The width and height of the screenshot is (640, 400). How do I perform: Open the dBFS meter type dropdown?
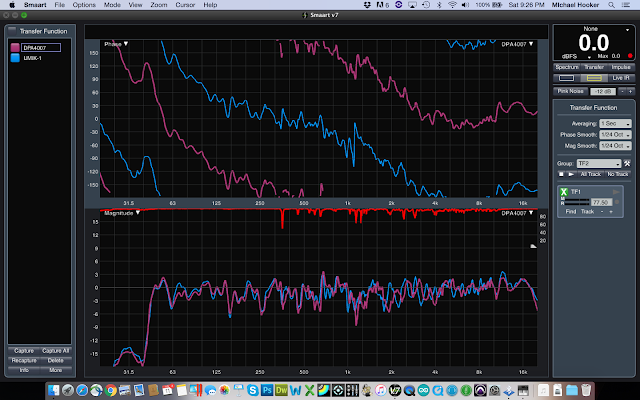tap(589, 57)
